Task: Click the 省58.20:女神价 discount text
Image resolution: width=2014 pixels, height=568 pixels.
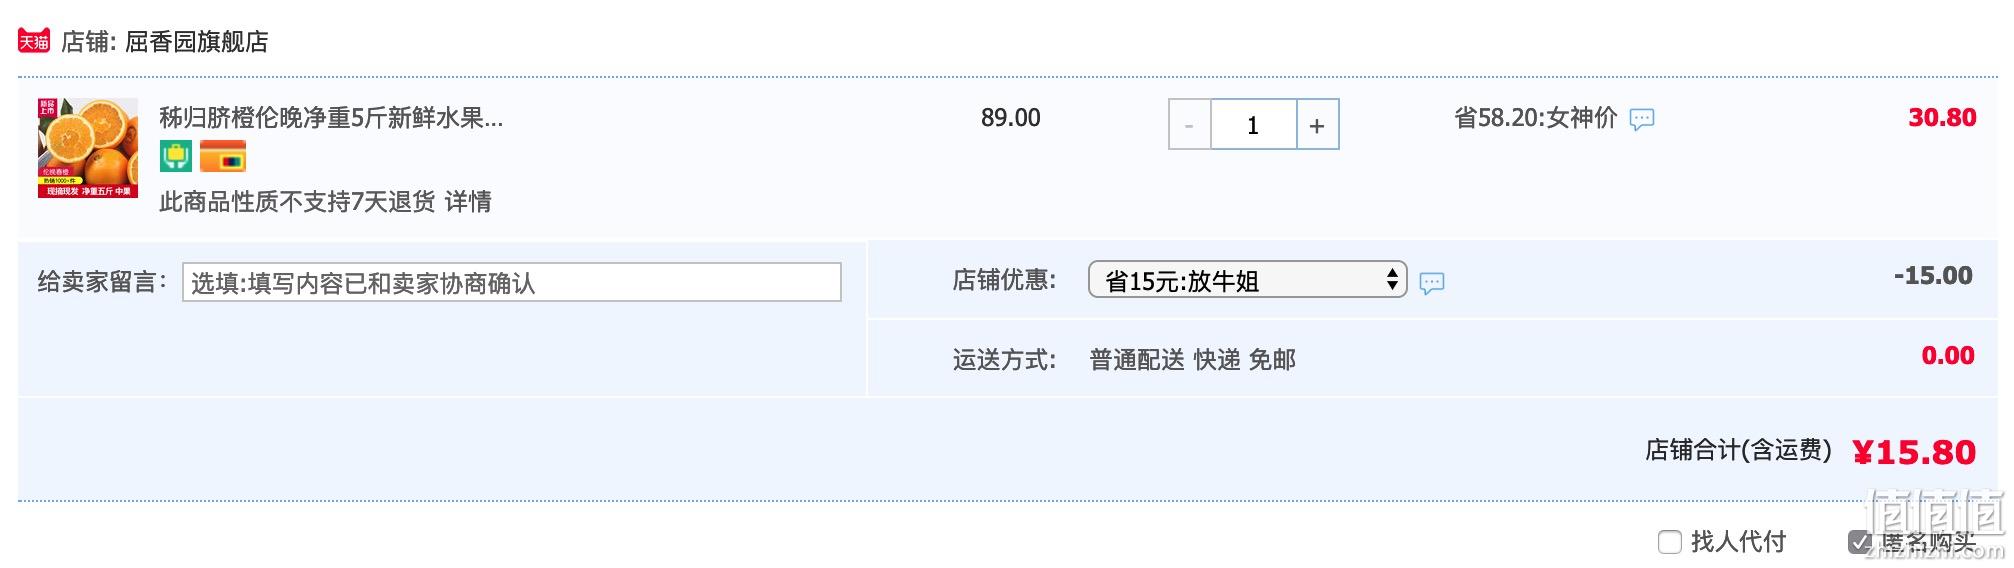Action: click(1535, 118)
